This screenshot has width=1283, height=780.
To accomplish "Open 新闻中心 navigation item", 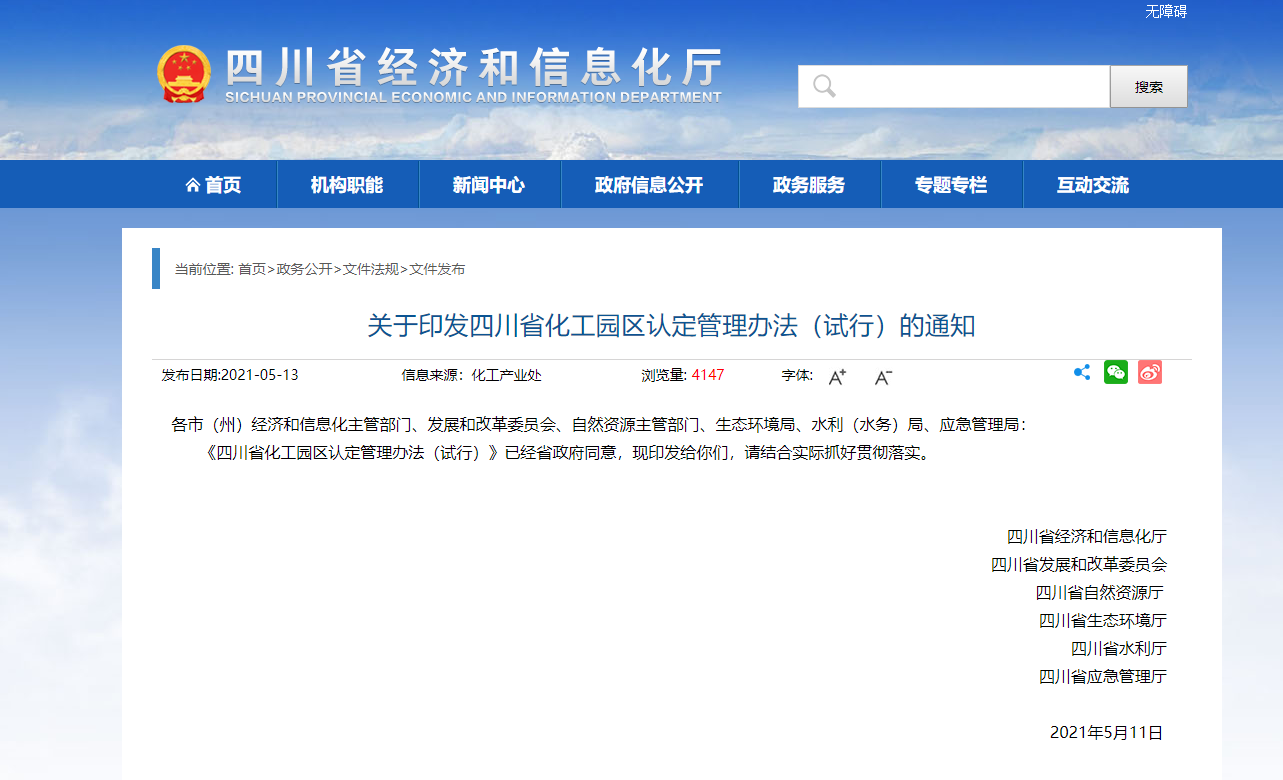I will point(489,185).
